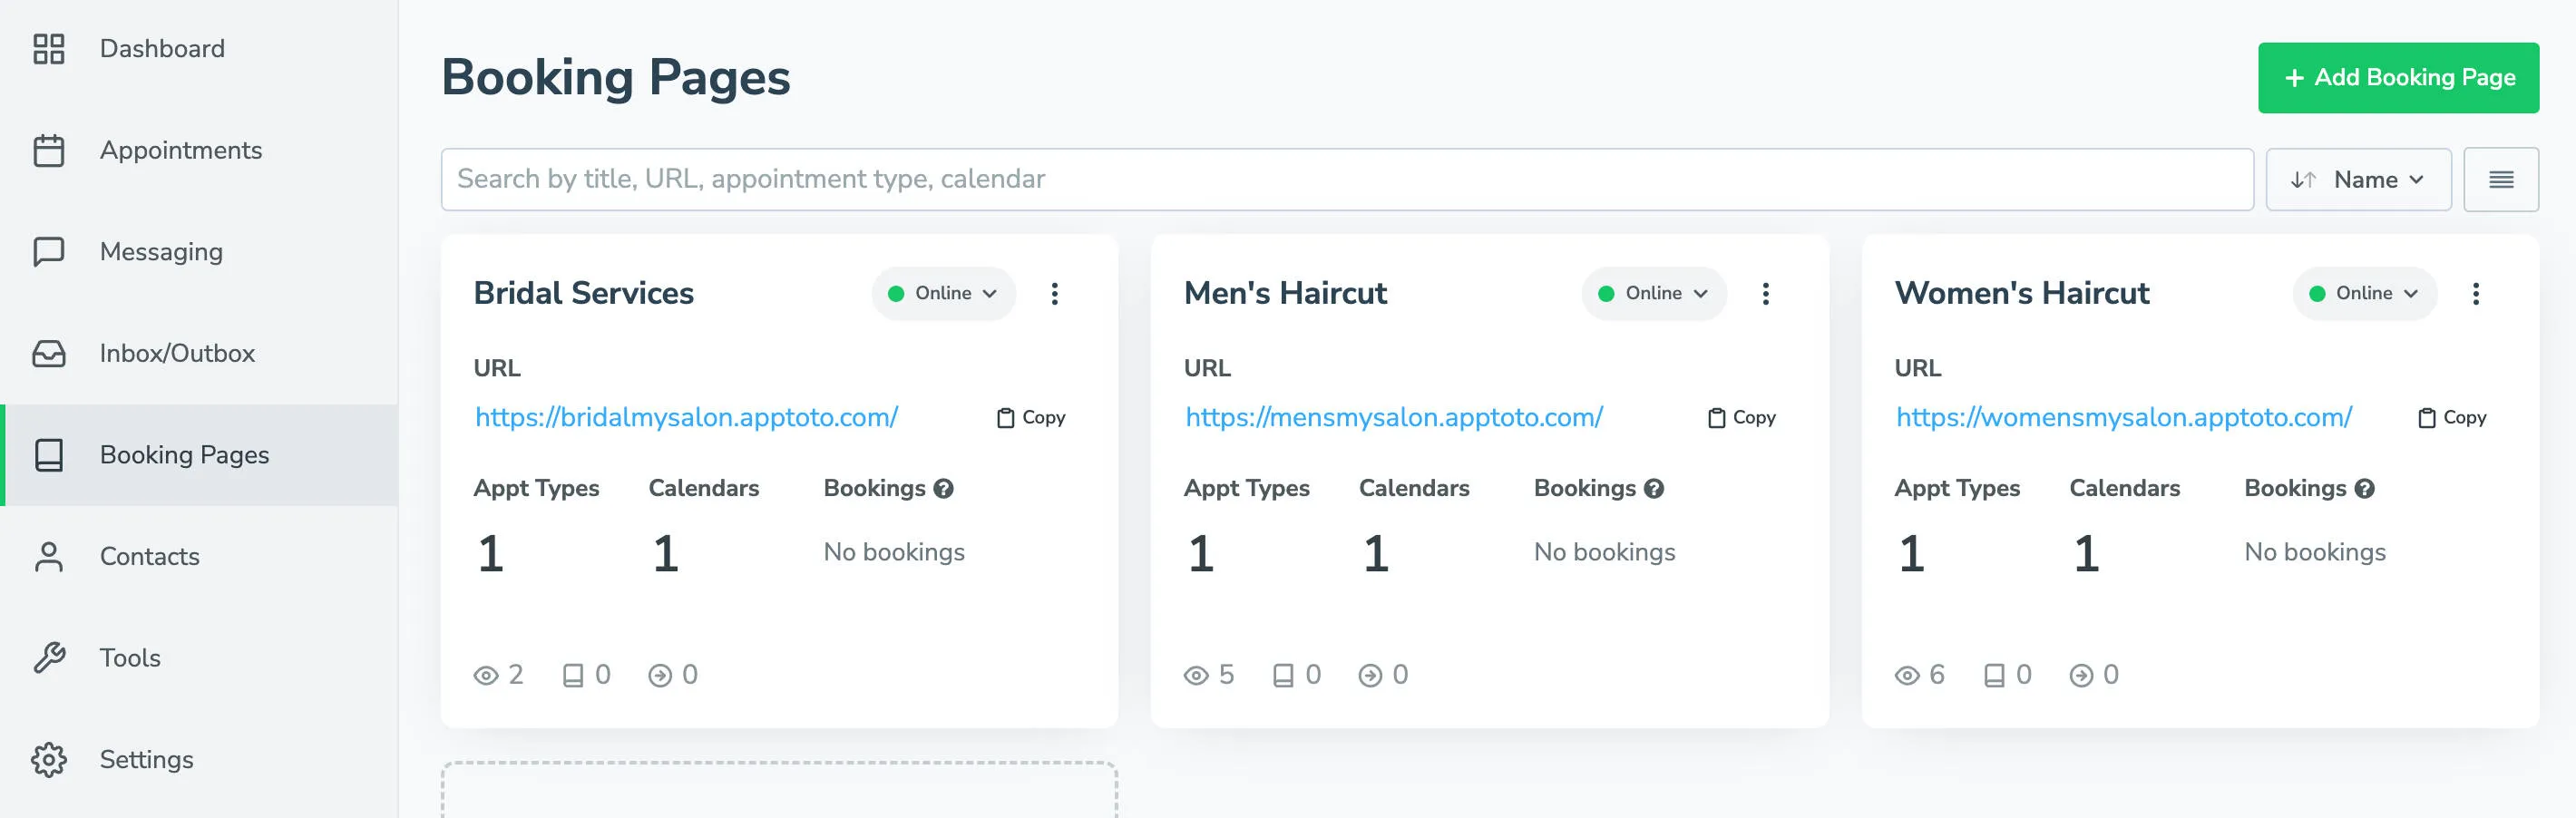2576x818 pixels.
Task: Open Settings via the gear icon
Action: pyautogui.click(x=48, y=759)
